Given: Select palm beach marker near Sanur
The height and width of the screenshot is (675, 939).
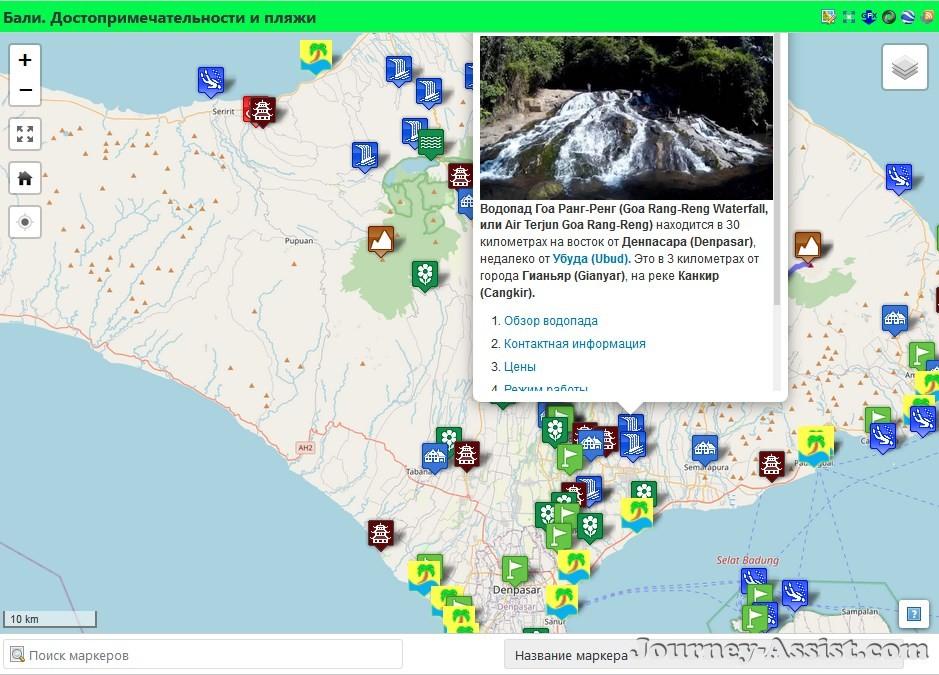Looking at the screenshot, I should point(562,602).
